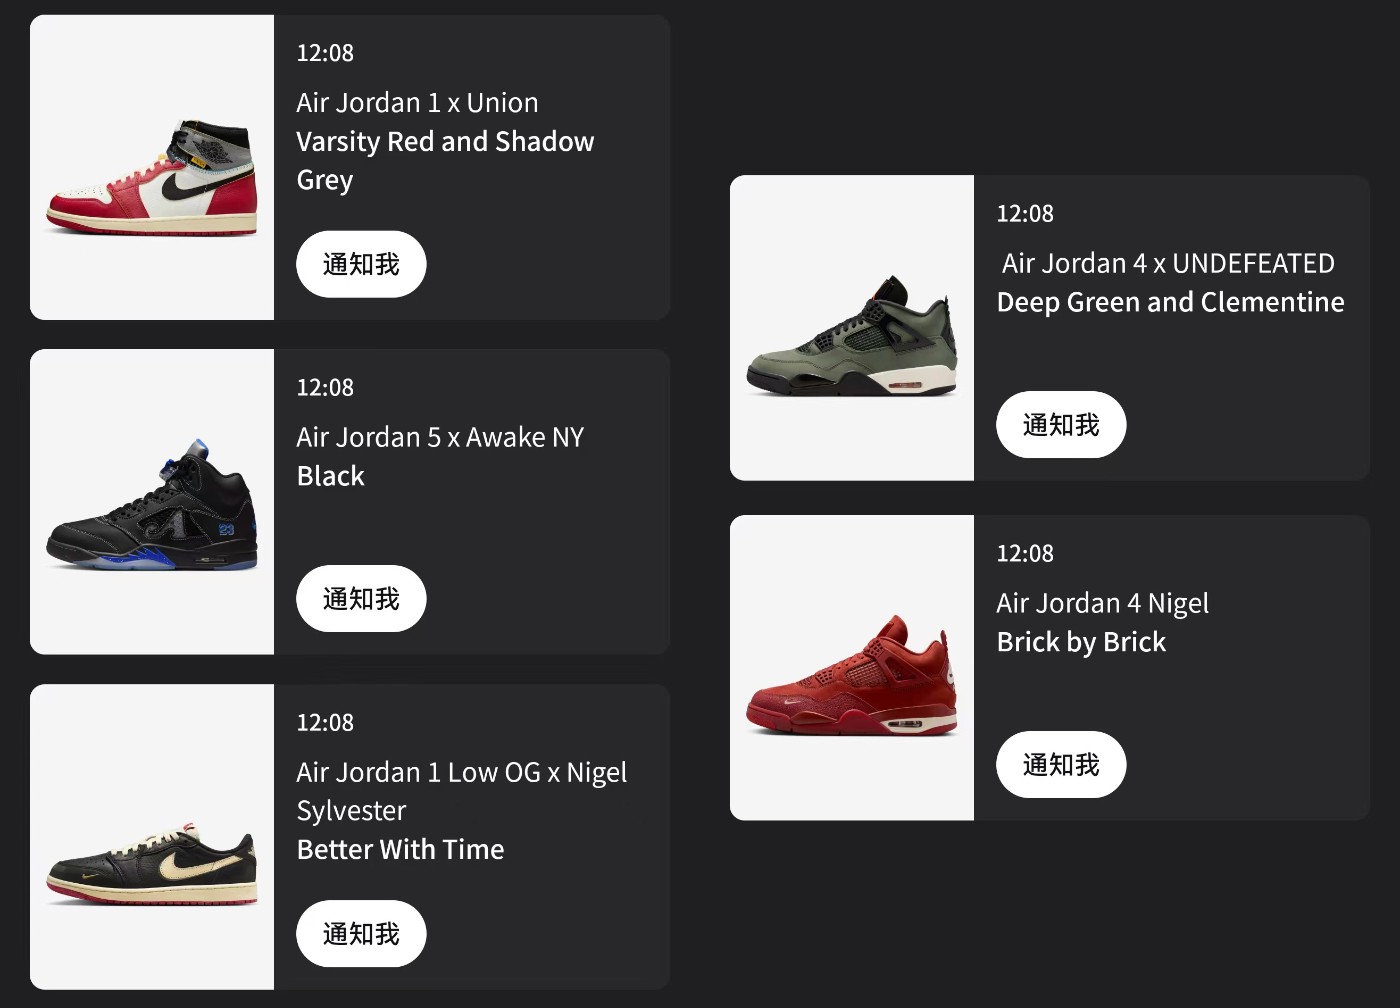
Task: Tap 通知我 for Better With Time
Action: (x=361, y=934)
